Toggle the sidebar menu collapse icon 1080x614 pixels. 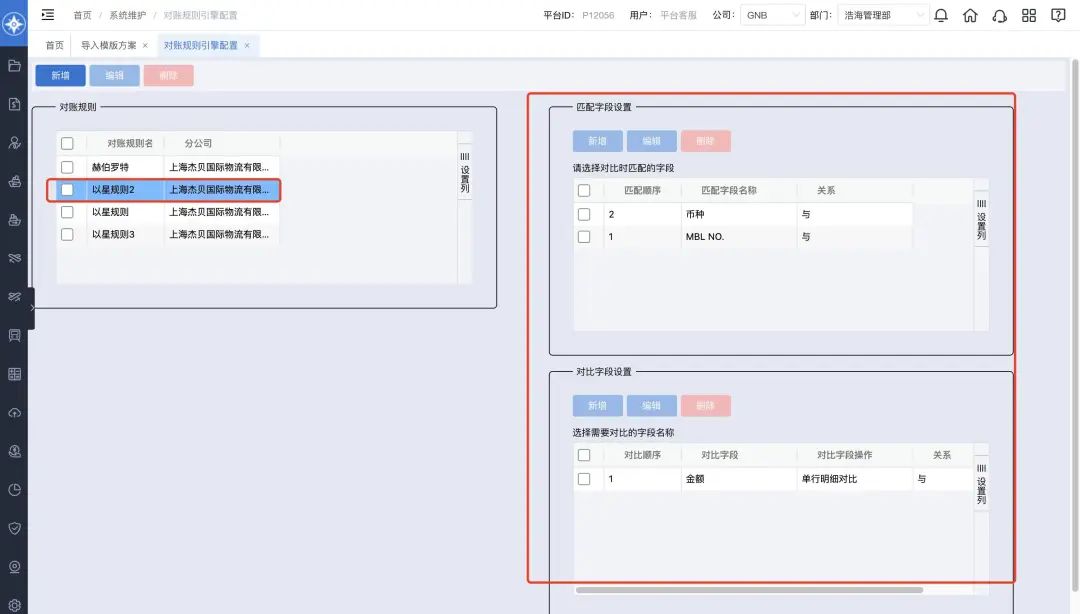[48, 15]
